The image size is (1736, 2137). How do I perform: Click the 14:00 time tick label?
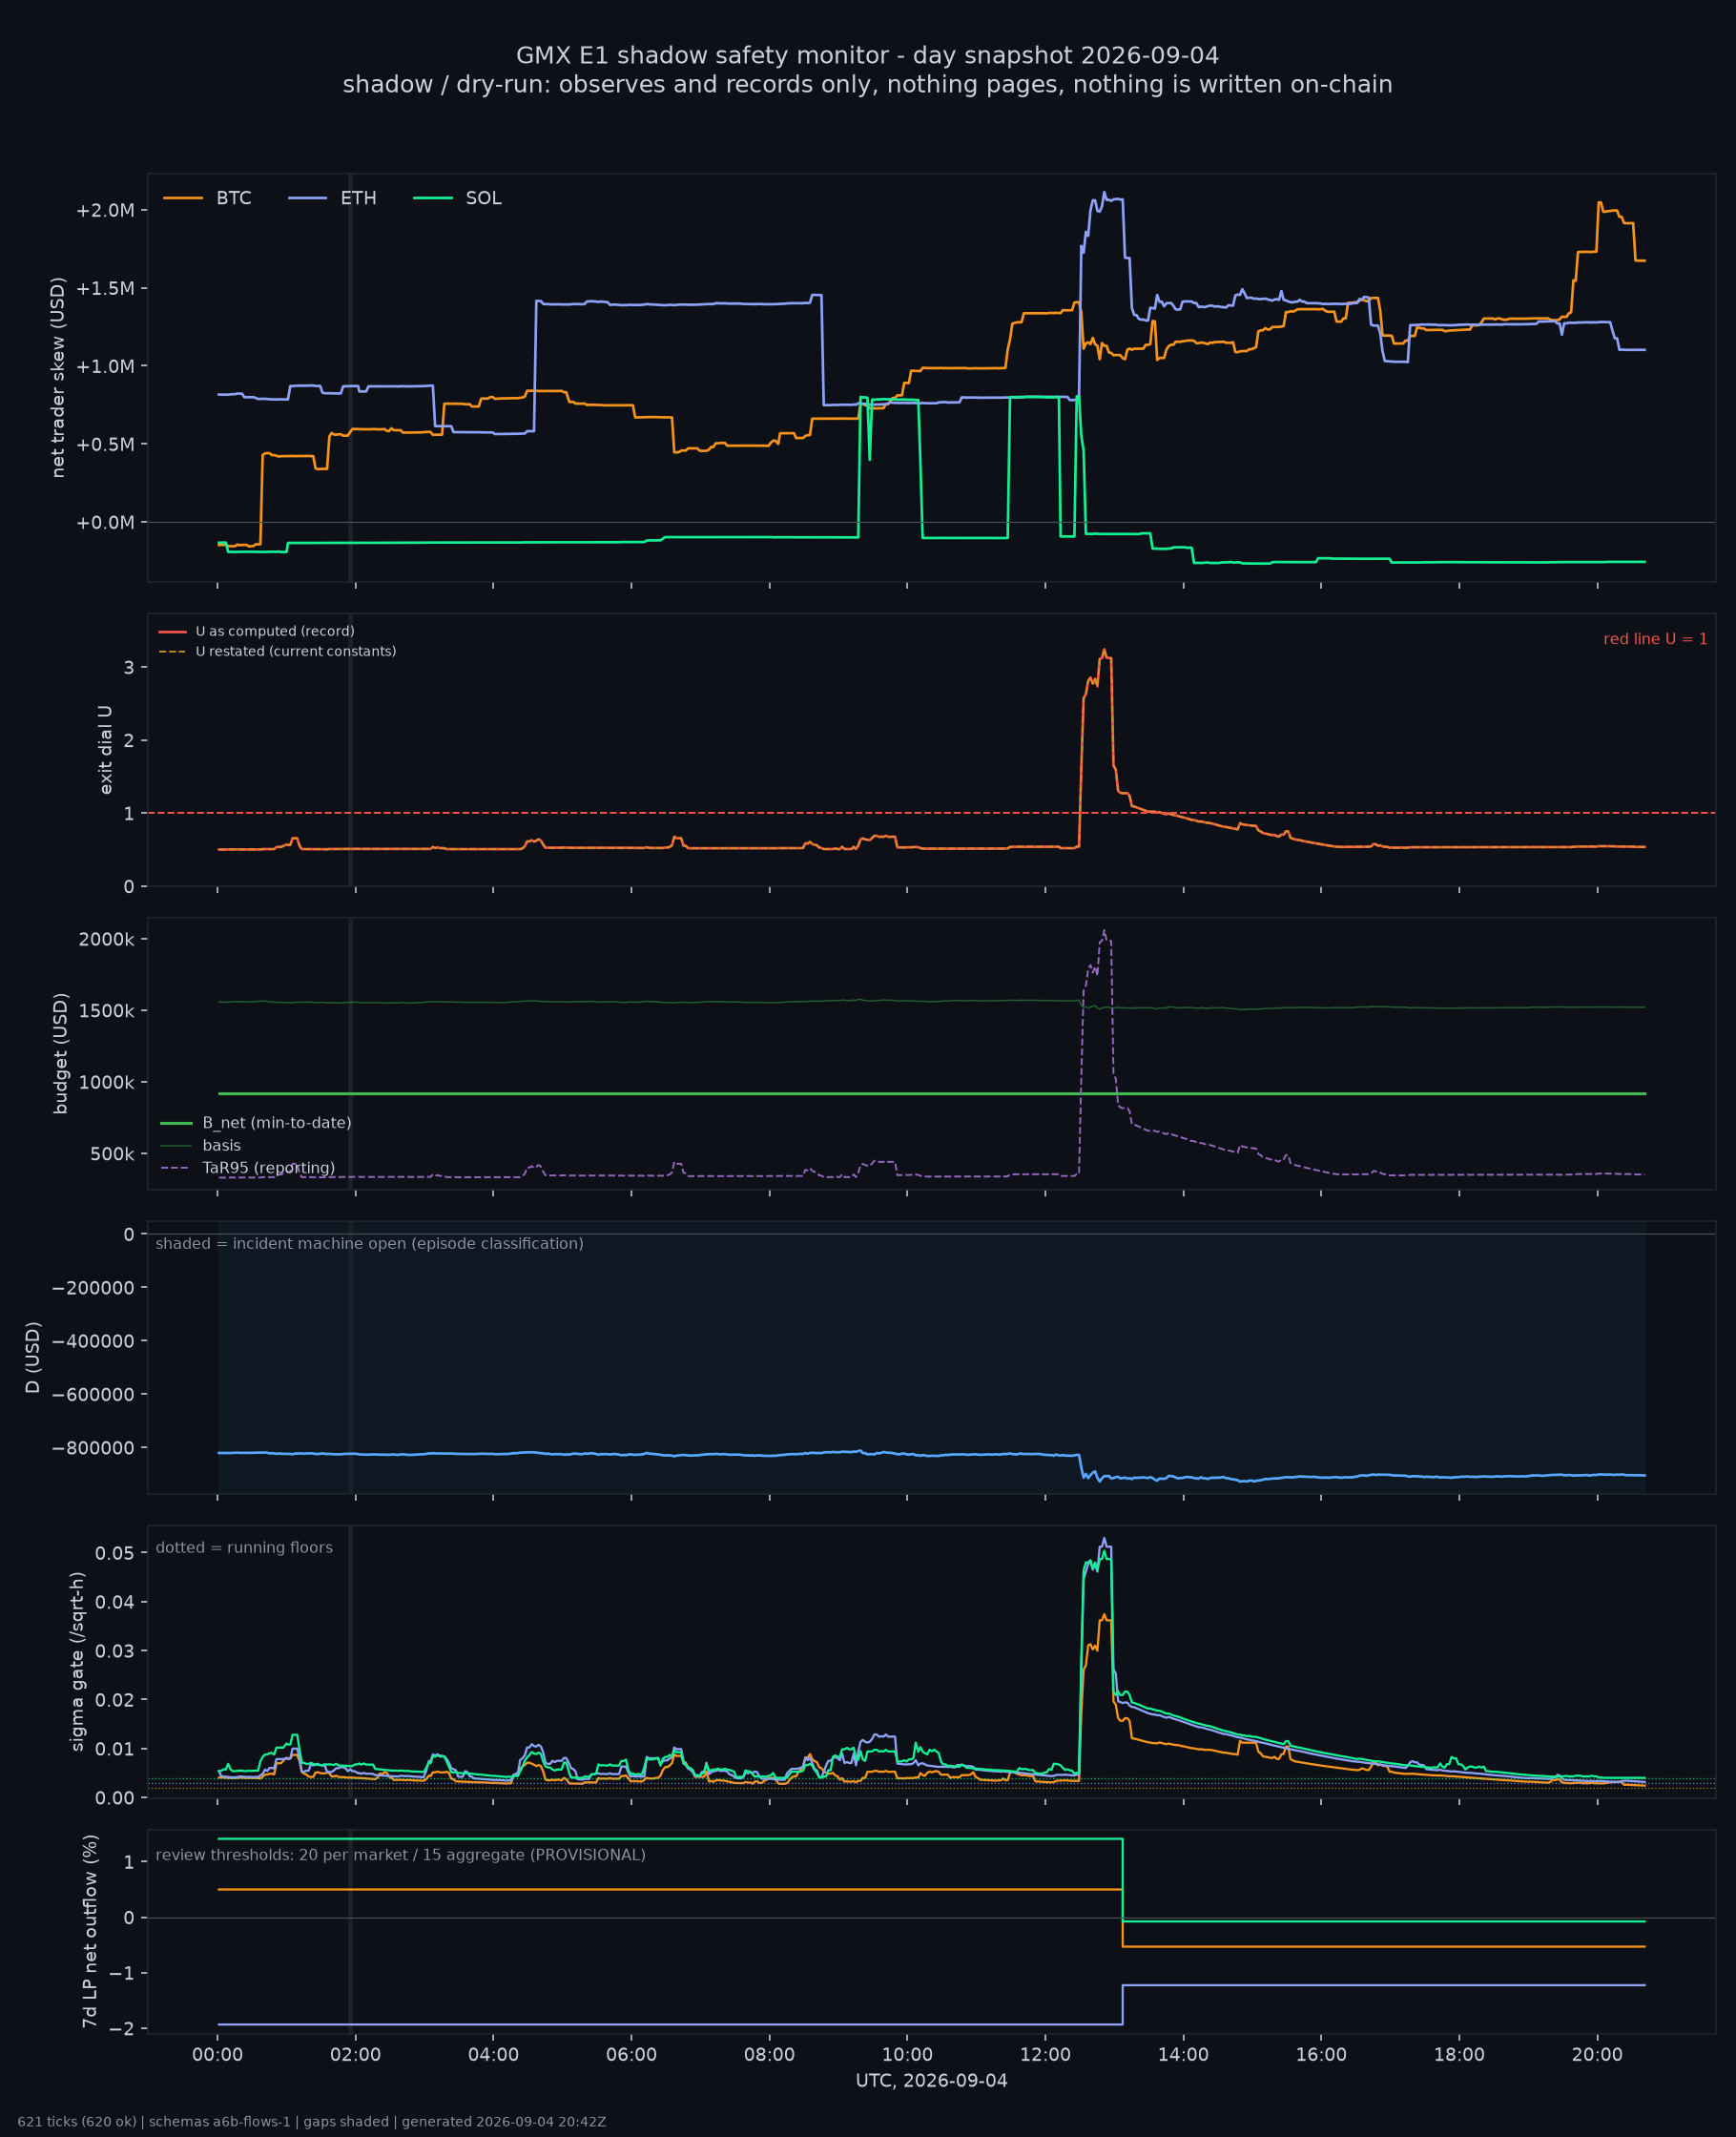pyautogui.click(x=1184, y=2054)
